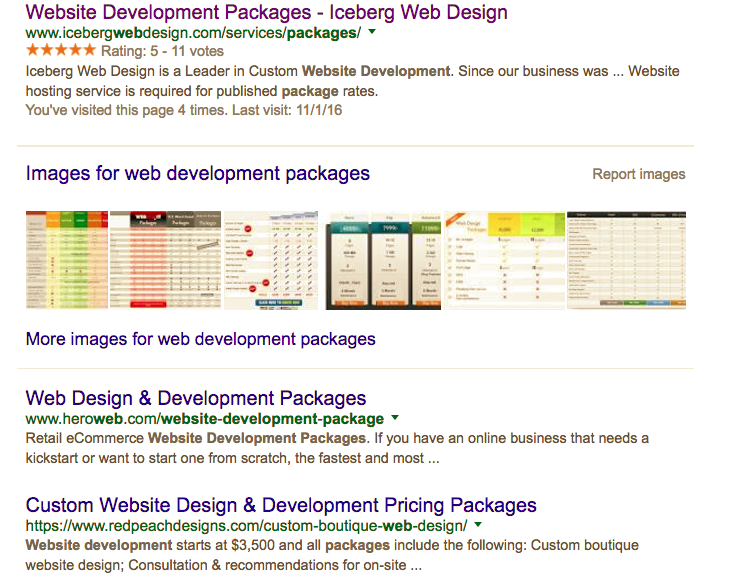The width and height of the screenshot is (733, 586).
Task: Open first colorful green-orange pricing table thumbnail
Action: point(67,260)
